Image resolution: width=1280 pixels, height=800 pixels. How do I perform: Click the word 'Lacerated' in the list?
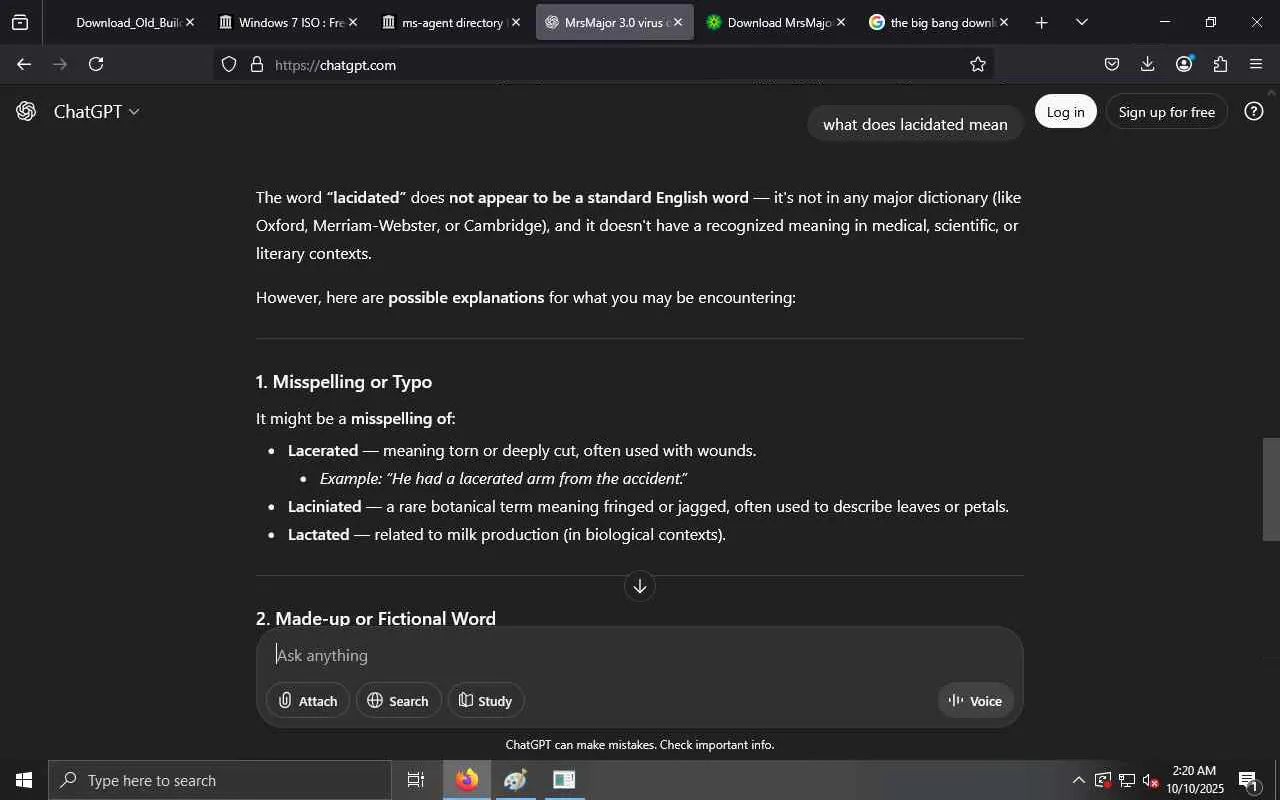323,451
